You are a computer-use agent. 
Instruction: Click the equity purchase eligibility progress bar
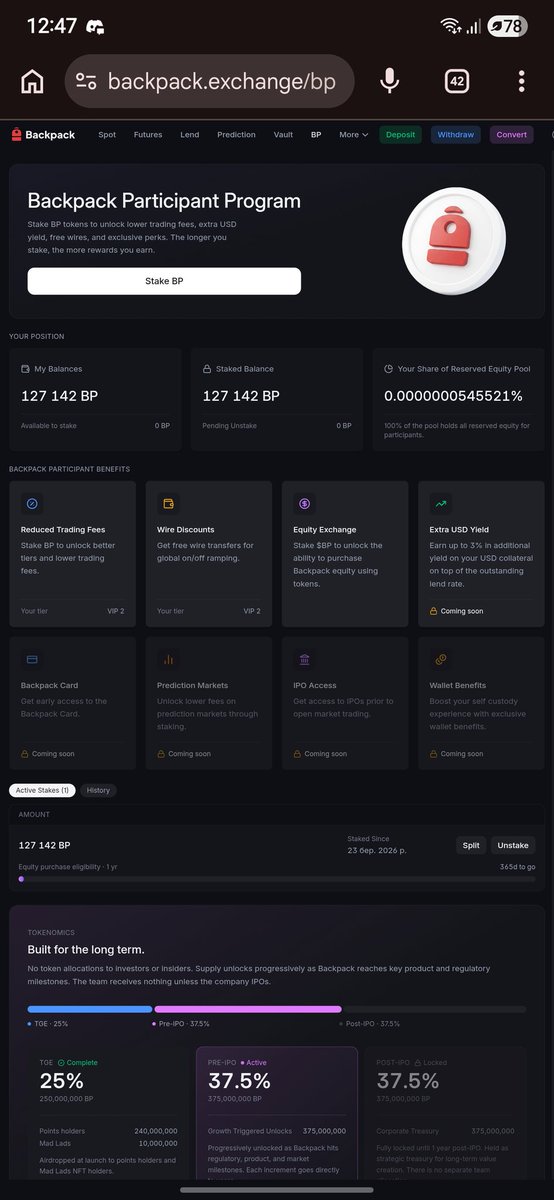(x=277, y=879)
